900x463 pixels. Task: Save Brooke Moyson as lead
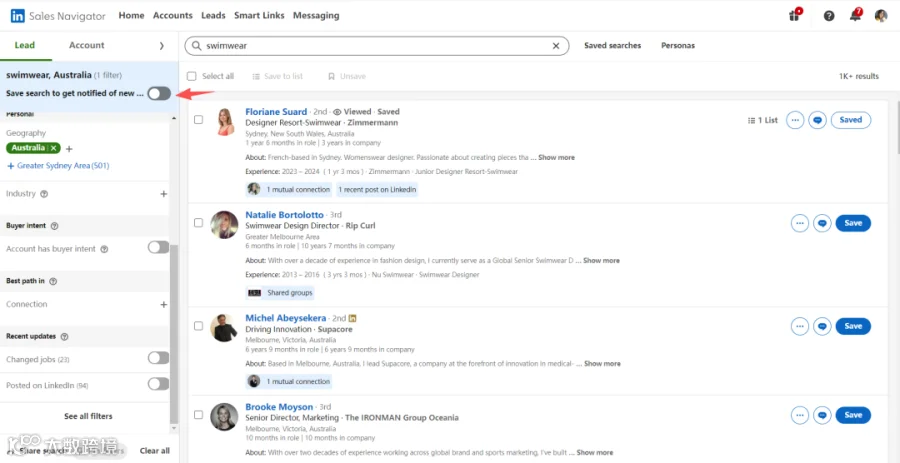click(x=853, y=415)
